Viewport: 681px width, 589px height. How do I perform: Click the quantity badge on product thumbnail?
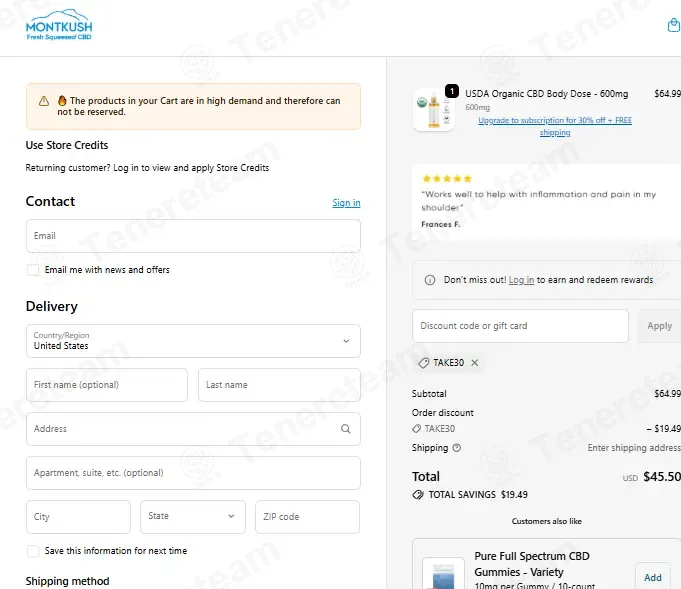click(x=452, y=91)
